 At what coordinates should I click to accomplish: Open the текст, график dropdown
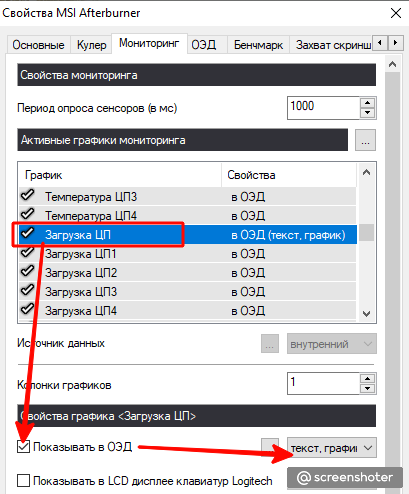pyautogui.click(x=332, y=448)
